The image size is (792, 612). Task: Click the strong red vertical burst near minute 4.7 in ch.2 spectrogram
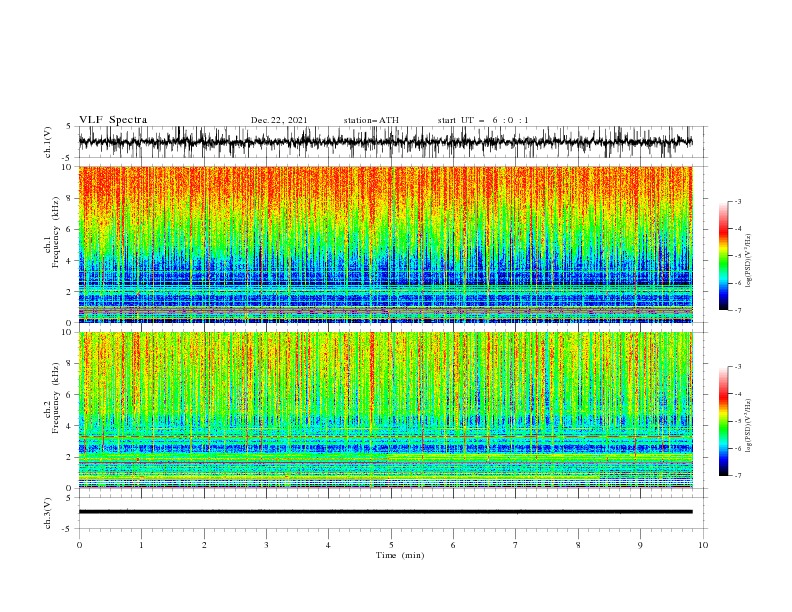tap(372, 379)
